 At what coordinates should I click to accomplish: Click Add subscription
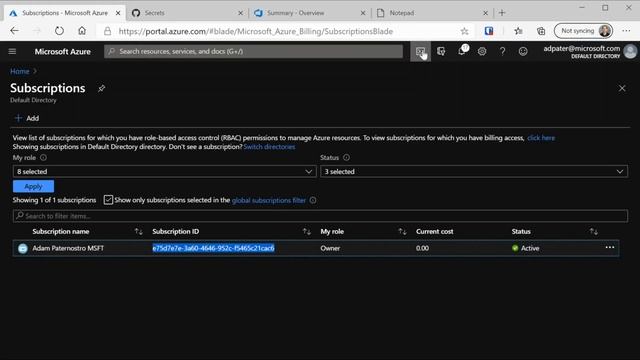[x=27, y=118]
